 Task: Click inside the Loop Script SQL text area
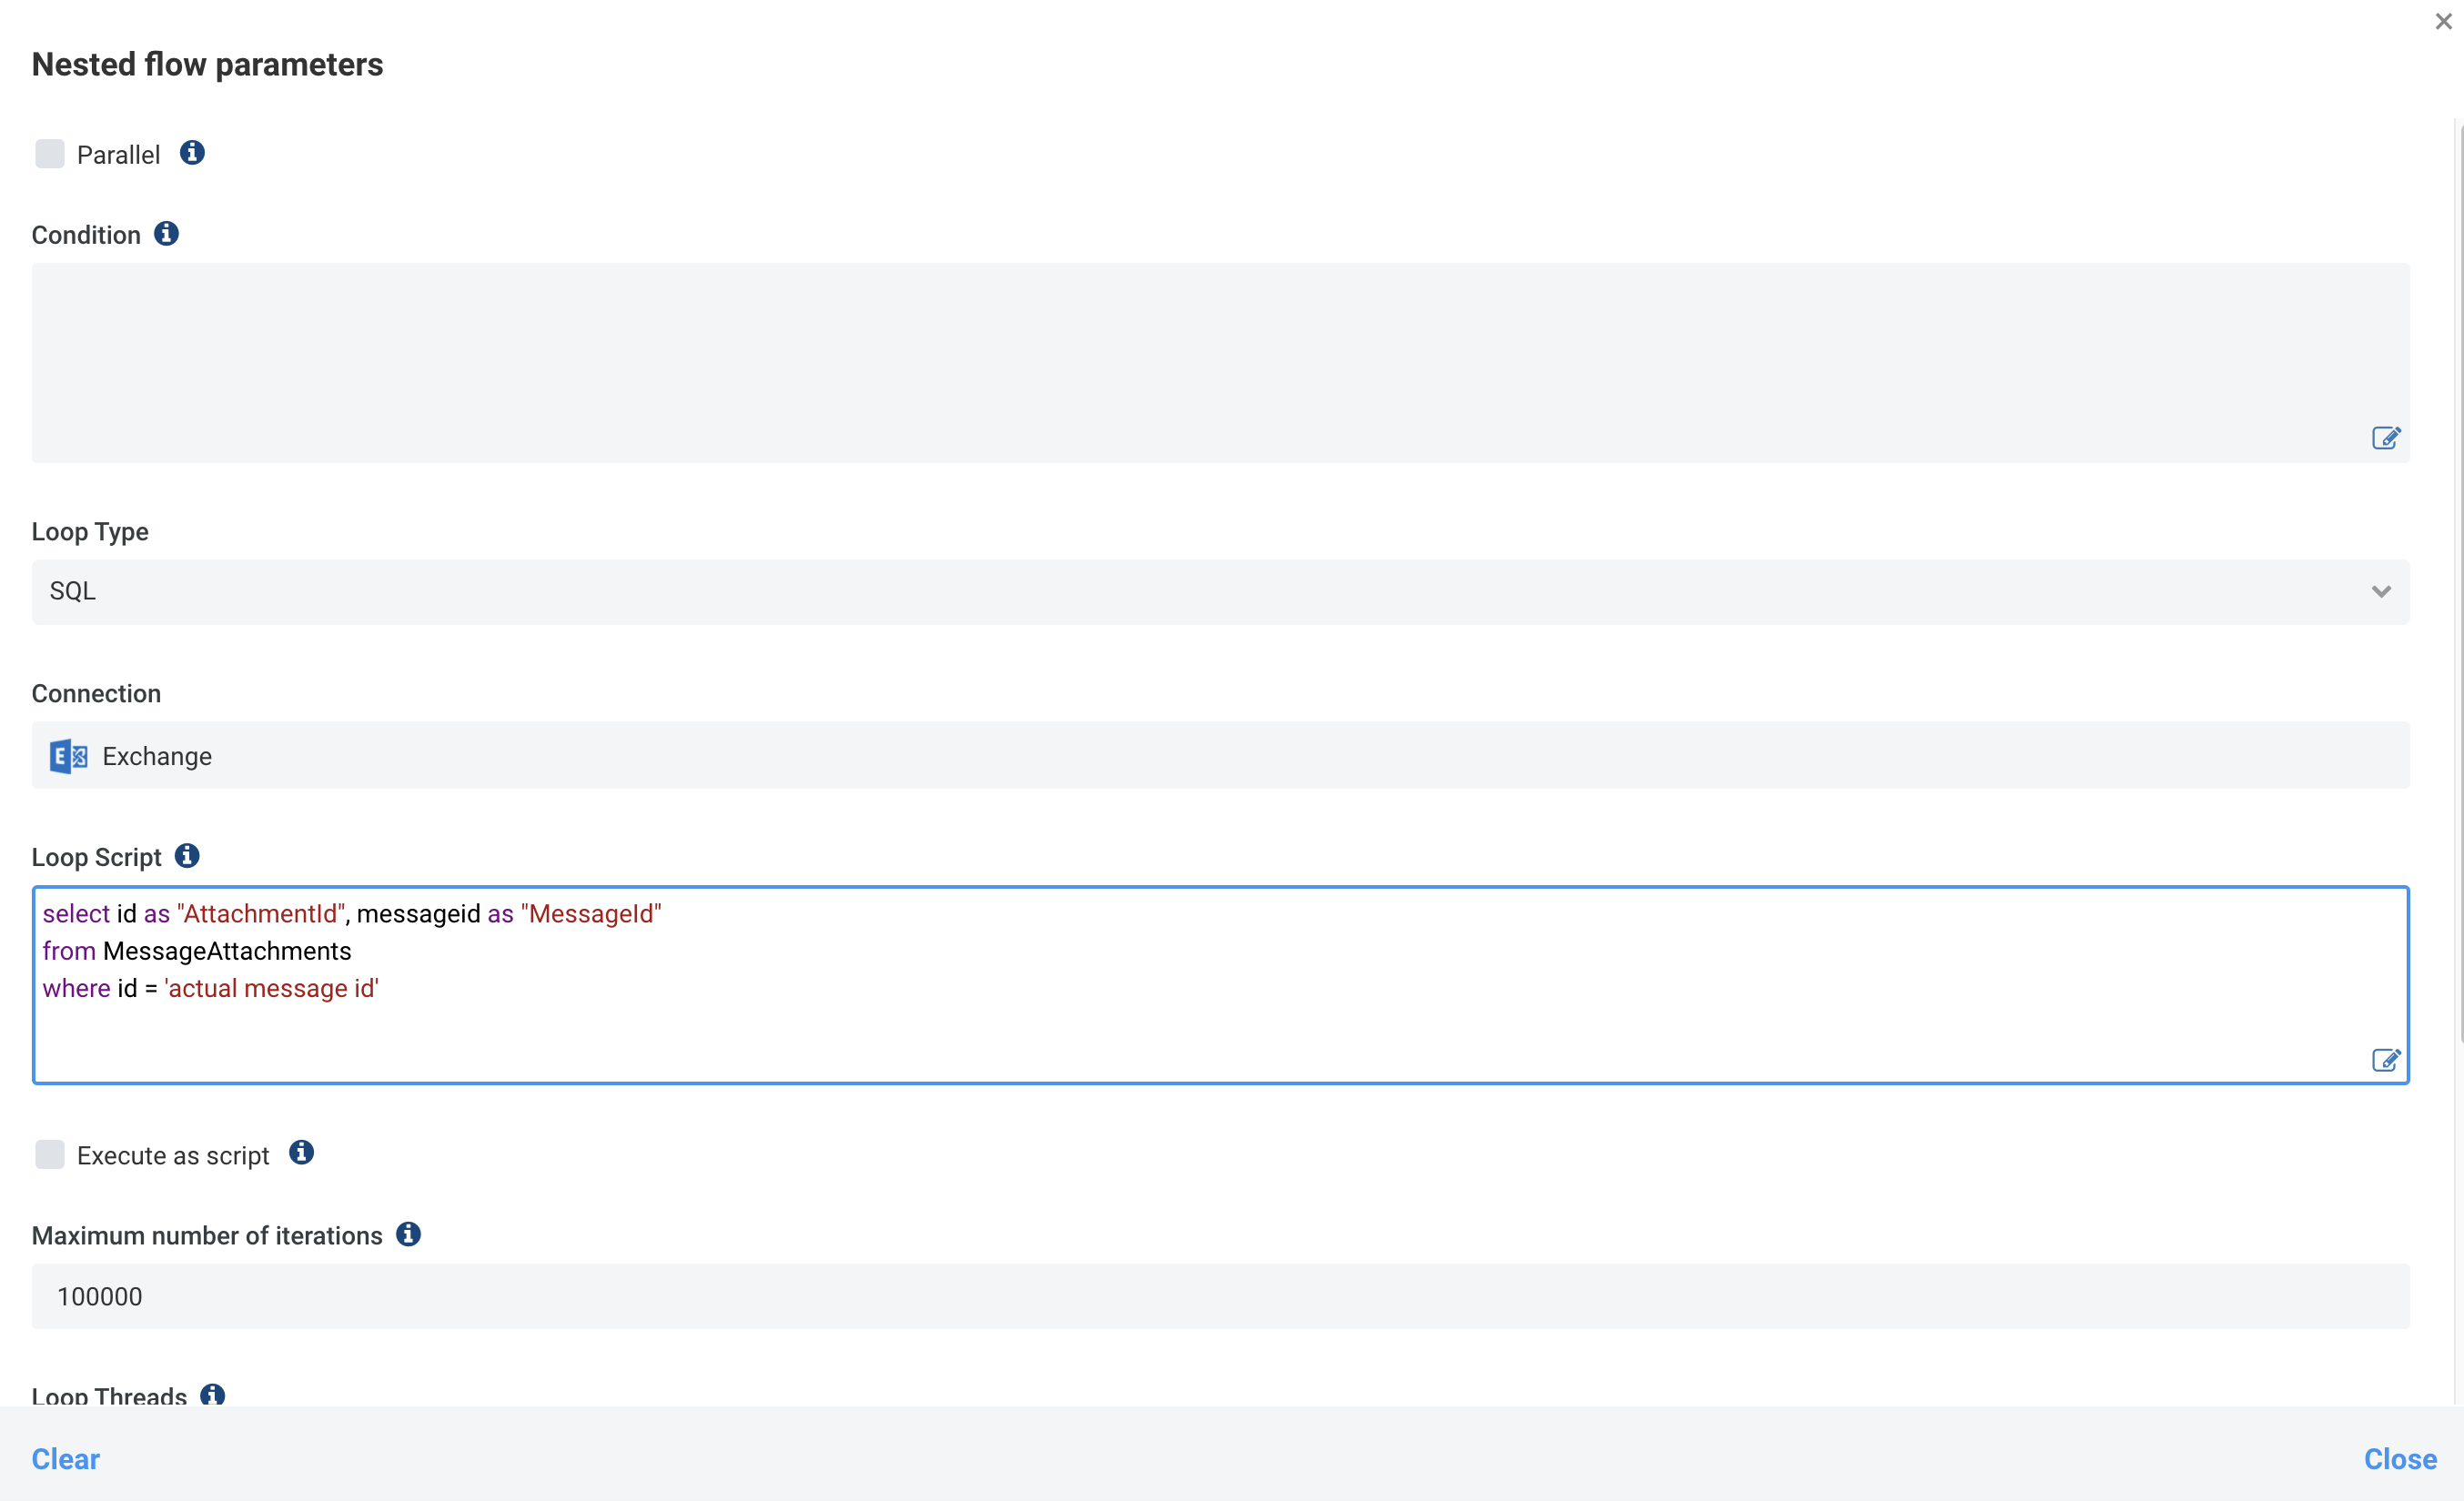pos(1200,985)
